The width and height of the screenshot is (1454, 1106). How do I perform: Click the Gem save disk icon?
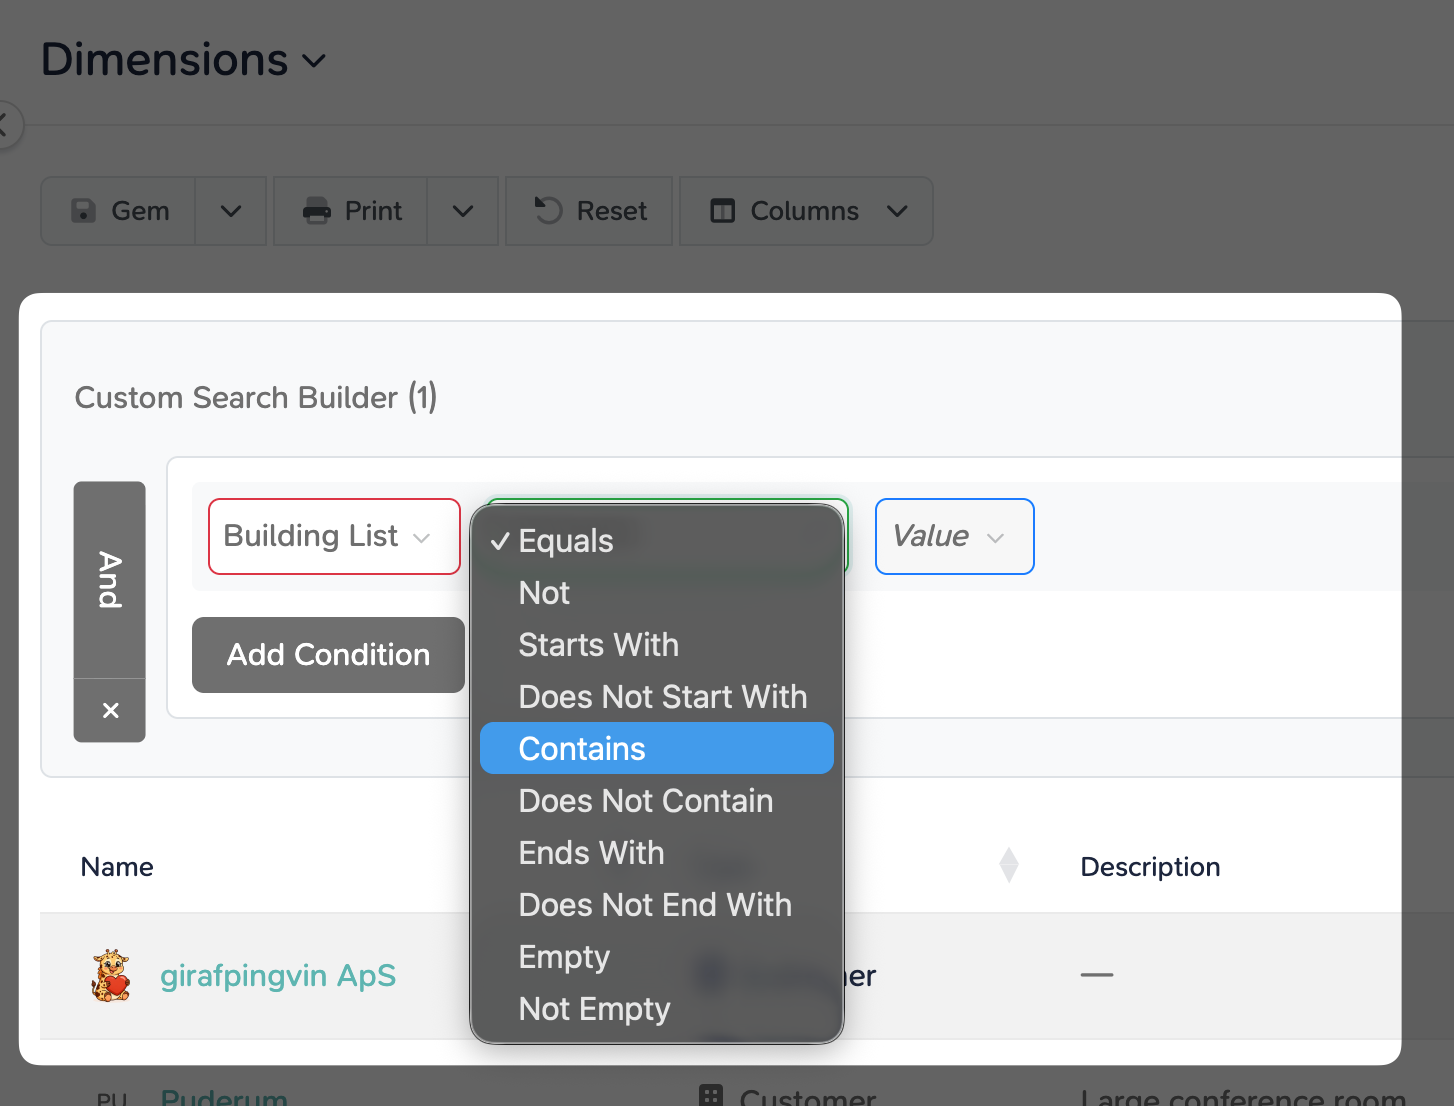[84, 211]
